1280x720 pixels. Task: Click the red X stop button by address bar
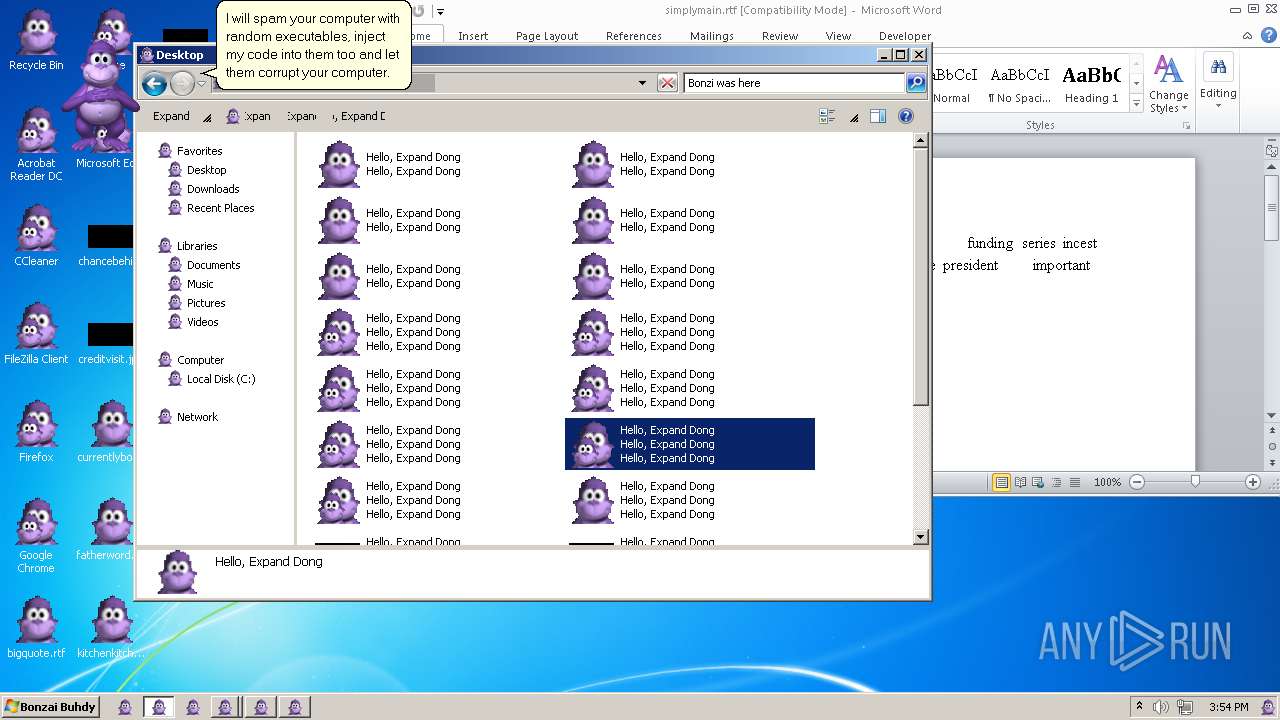(x=667, y=83)
